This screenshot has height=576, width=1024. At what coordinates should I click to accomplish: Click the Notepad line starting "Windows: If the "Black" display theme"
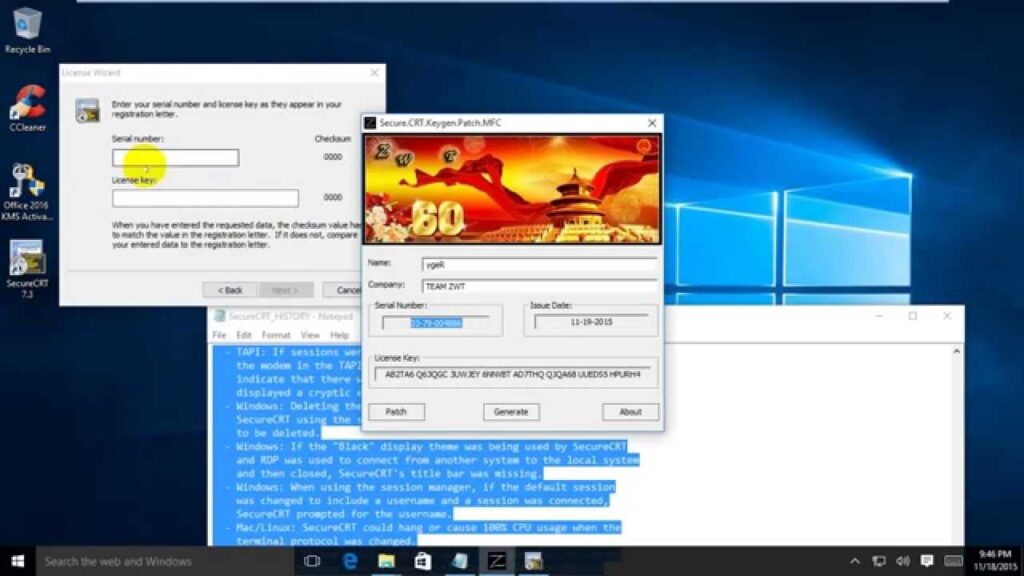point(426,447)
